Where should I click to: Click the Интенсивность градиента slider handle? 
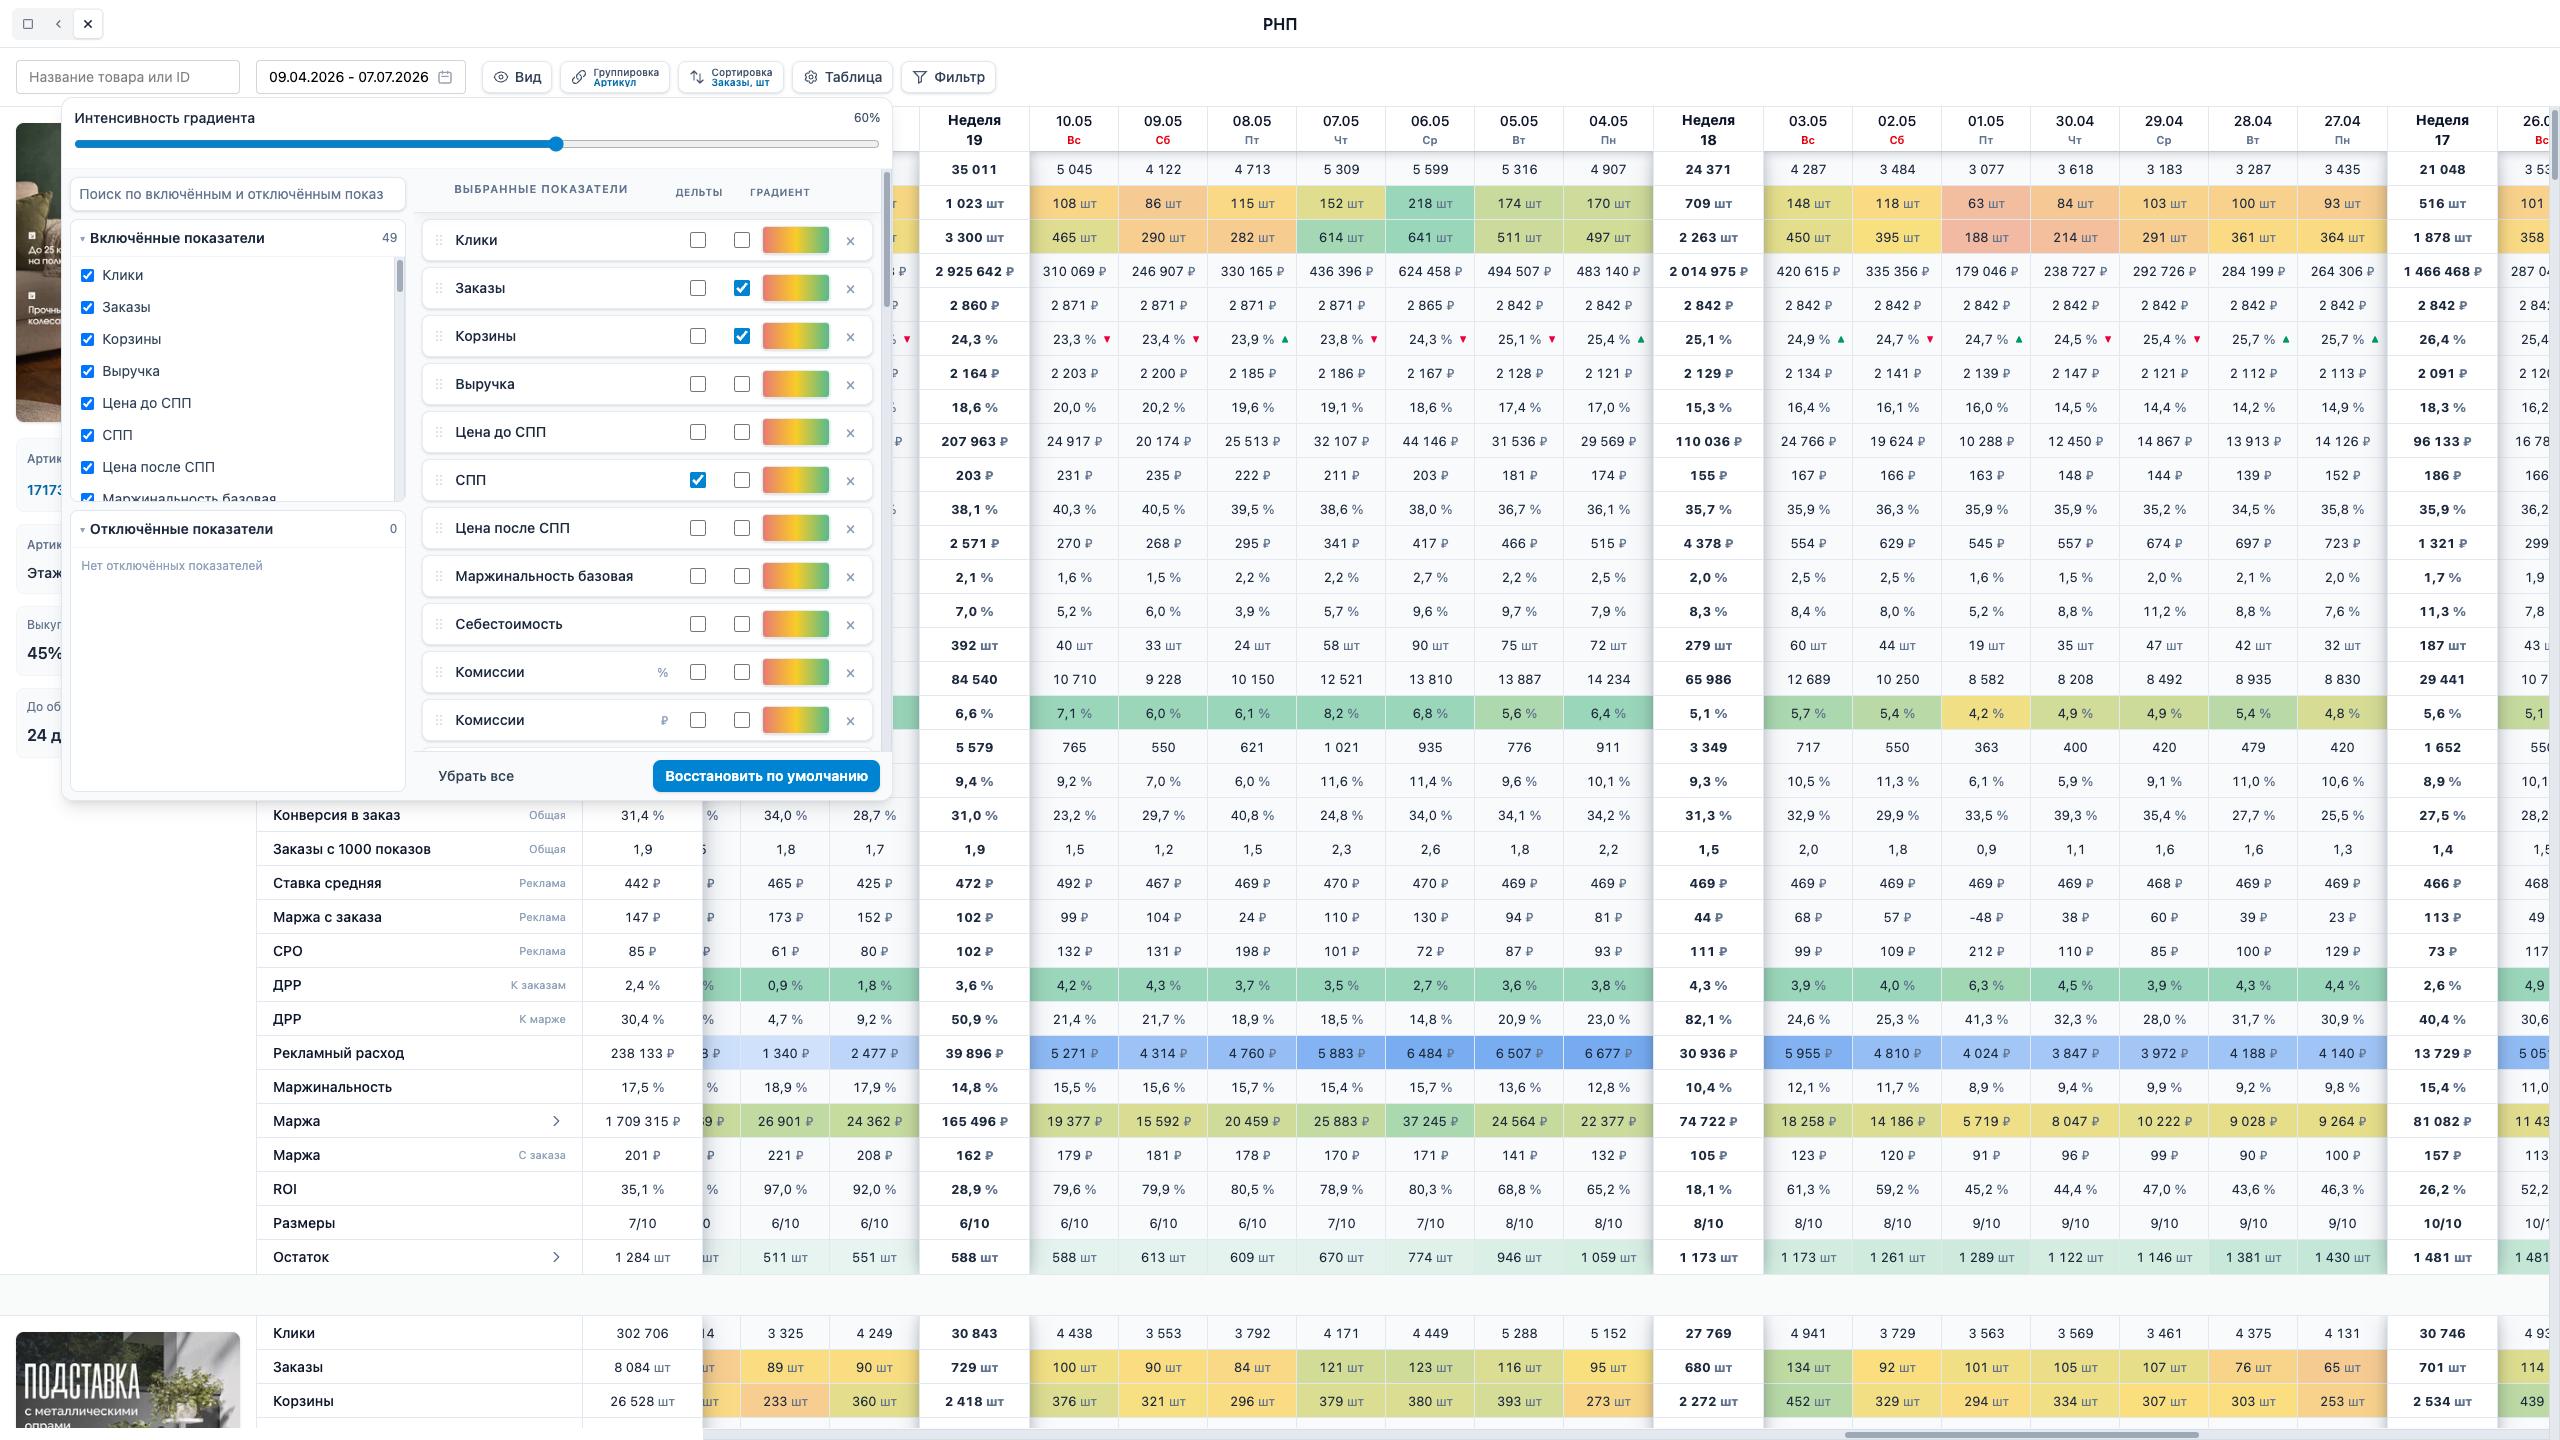[556, 144]
